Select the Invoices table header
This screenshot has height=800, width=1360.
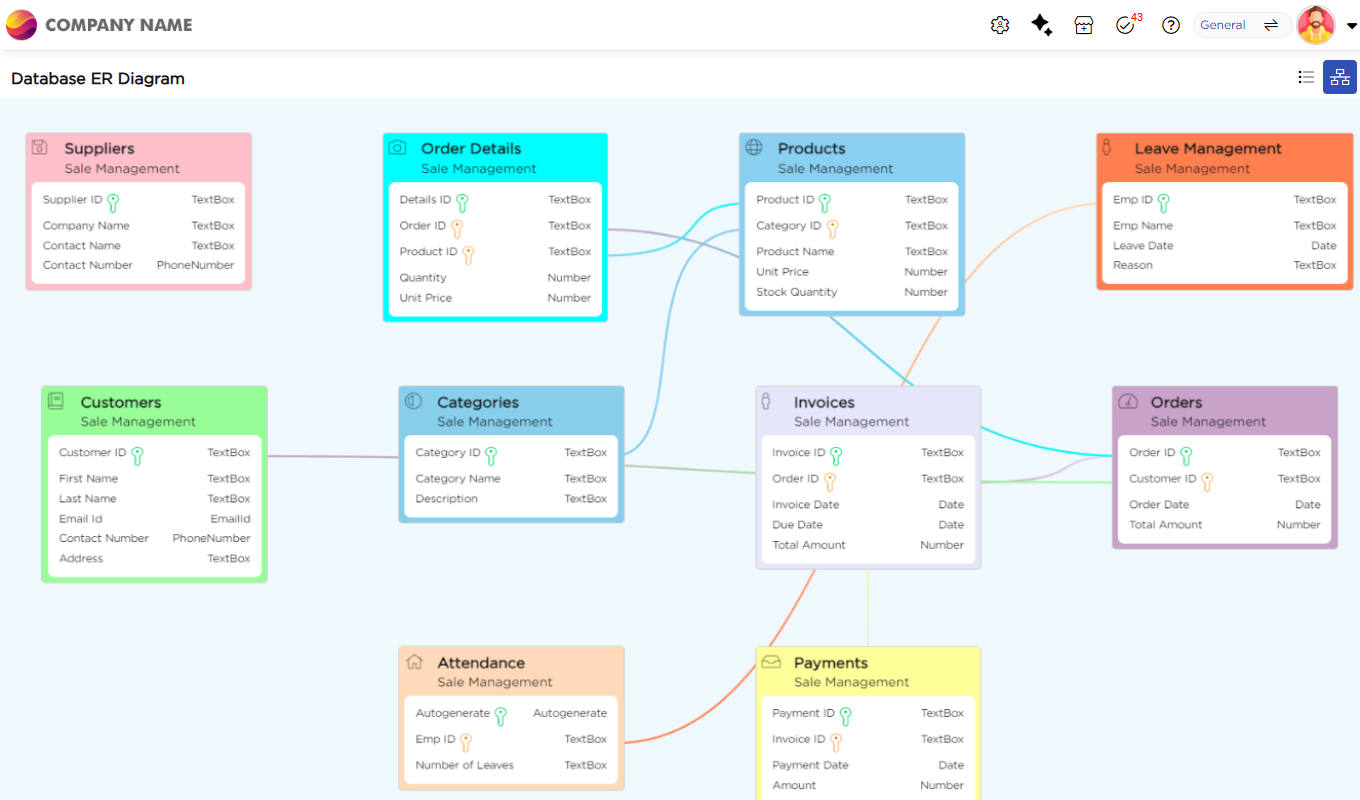point(824,402)
